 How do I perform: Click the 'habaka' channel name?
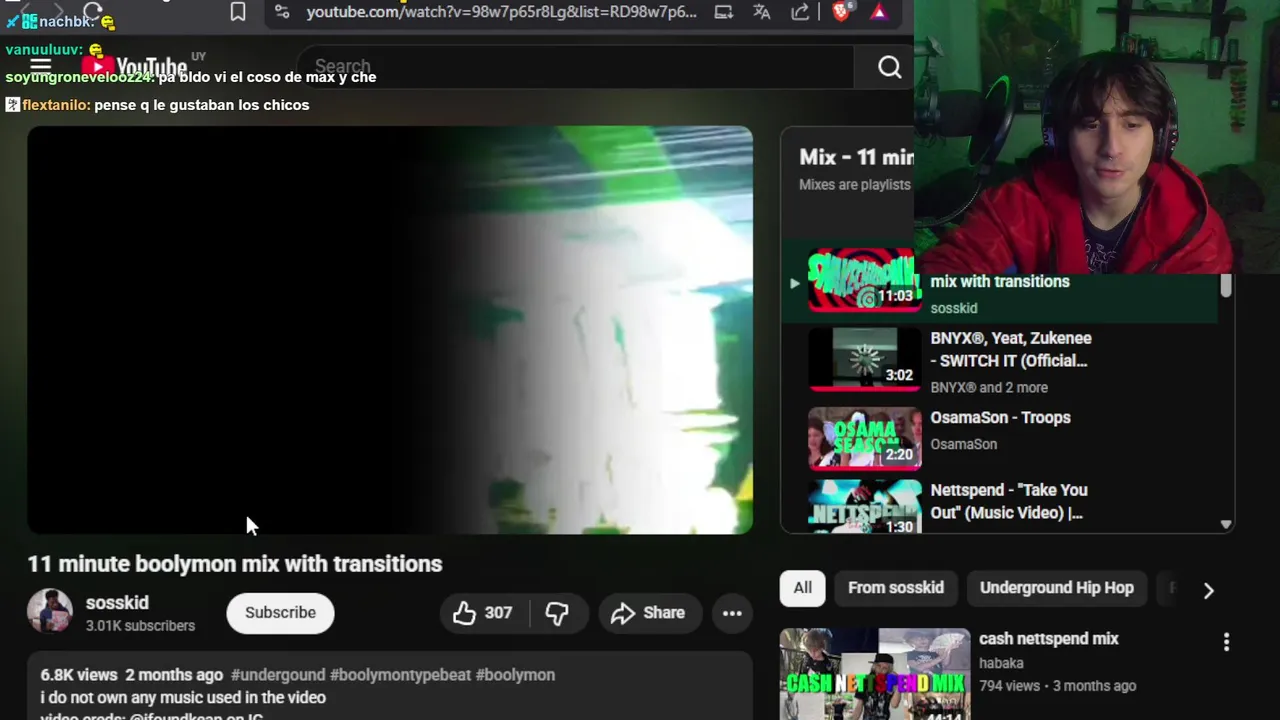click(1001, 663)
